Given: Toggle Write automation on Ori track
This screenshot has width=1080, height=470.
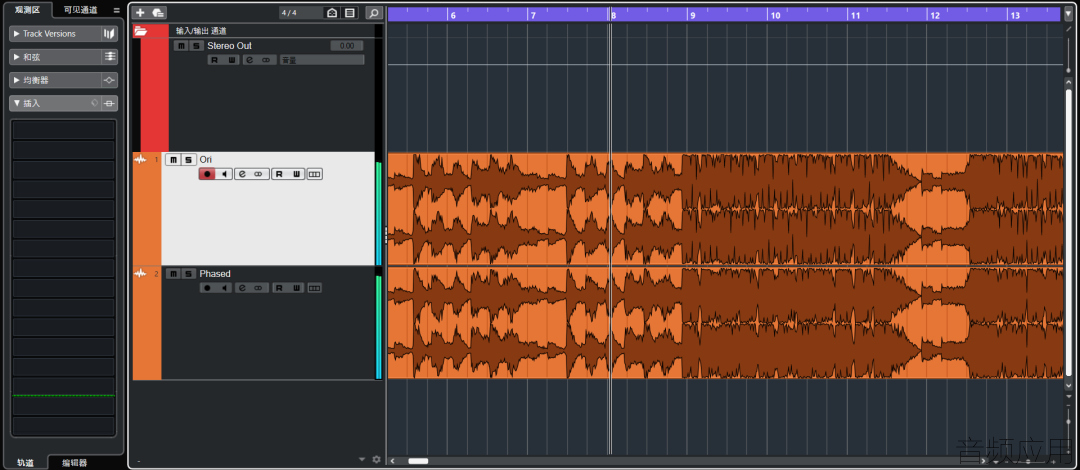Looking at the screenshot, I should coord(295,174).
